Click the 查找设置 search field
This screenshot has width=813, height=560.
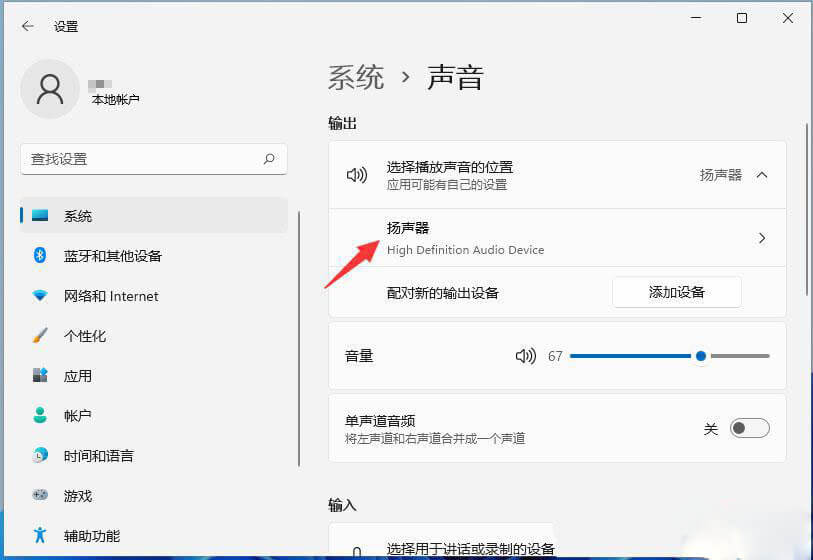pyautogui.click(x=140, y=159)
